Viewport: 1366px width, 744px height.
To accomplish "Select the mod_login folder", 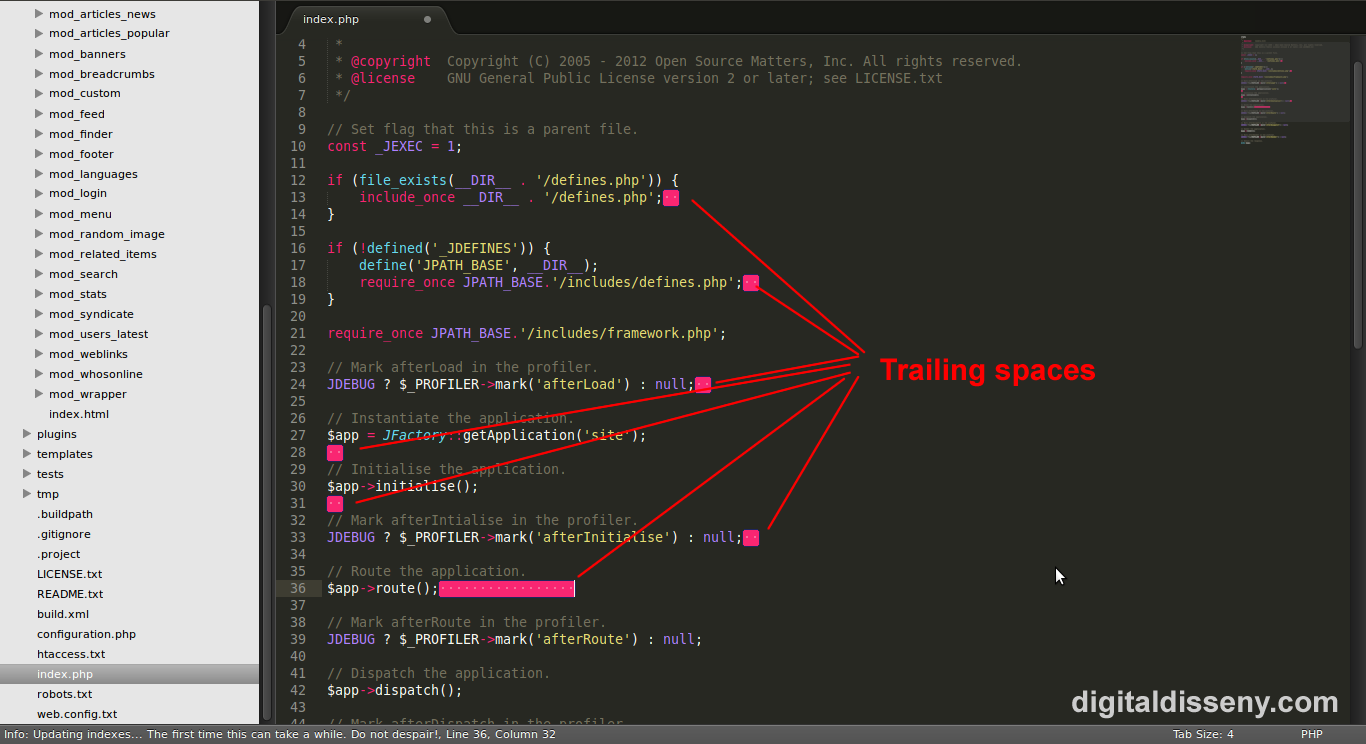I will click(78, 194).
